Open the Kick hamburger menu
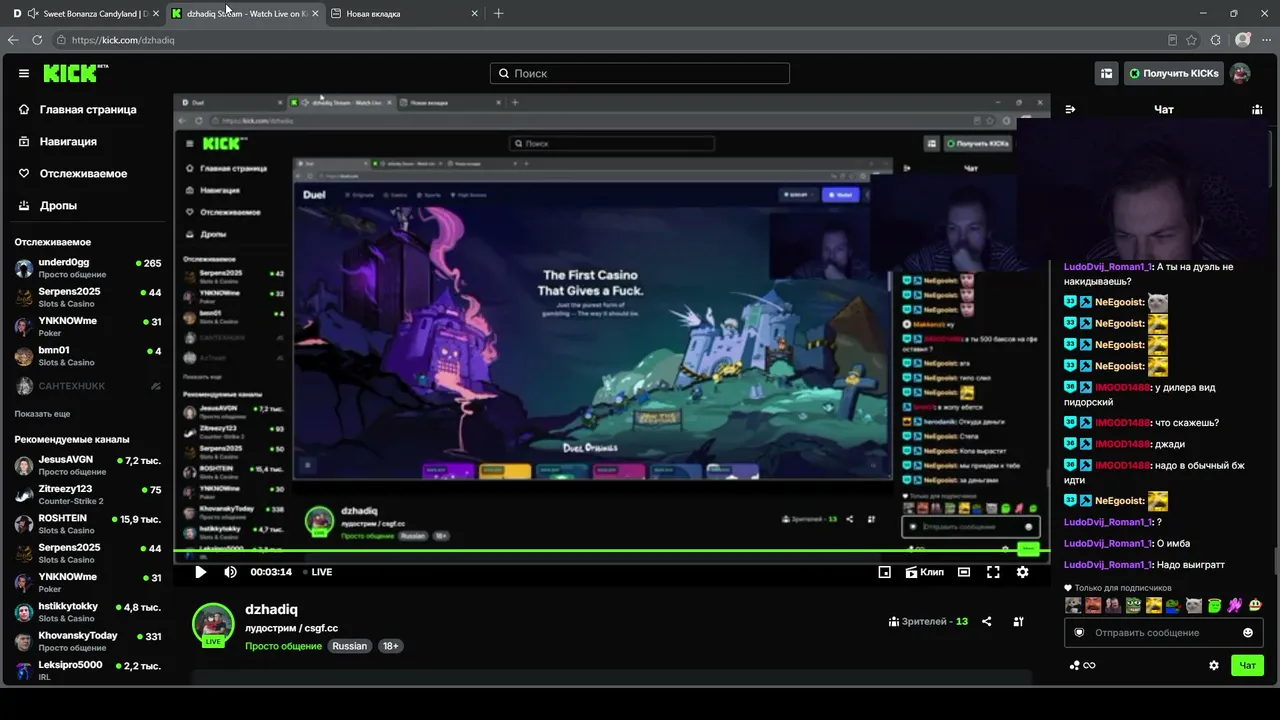The height and width of the screenshot is (720, 1280). (x=24, y=73)
